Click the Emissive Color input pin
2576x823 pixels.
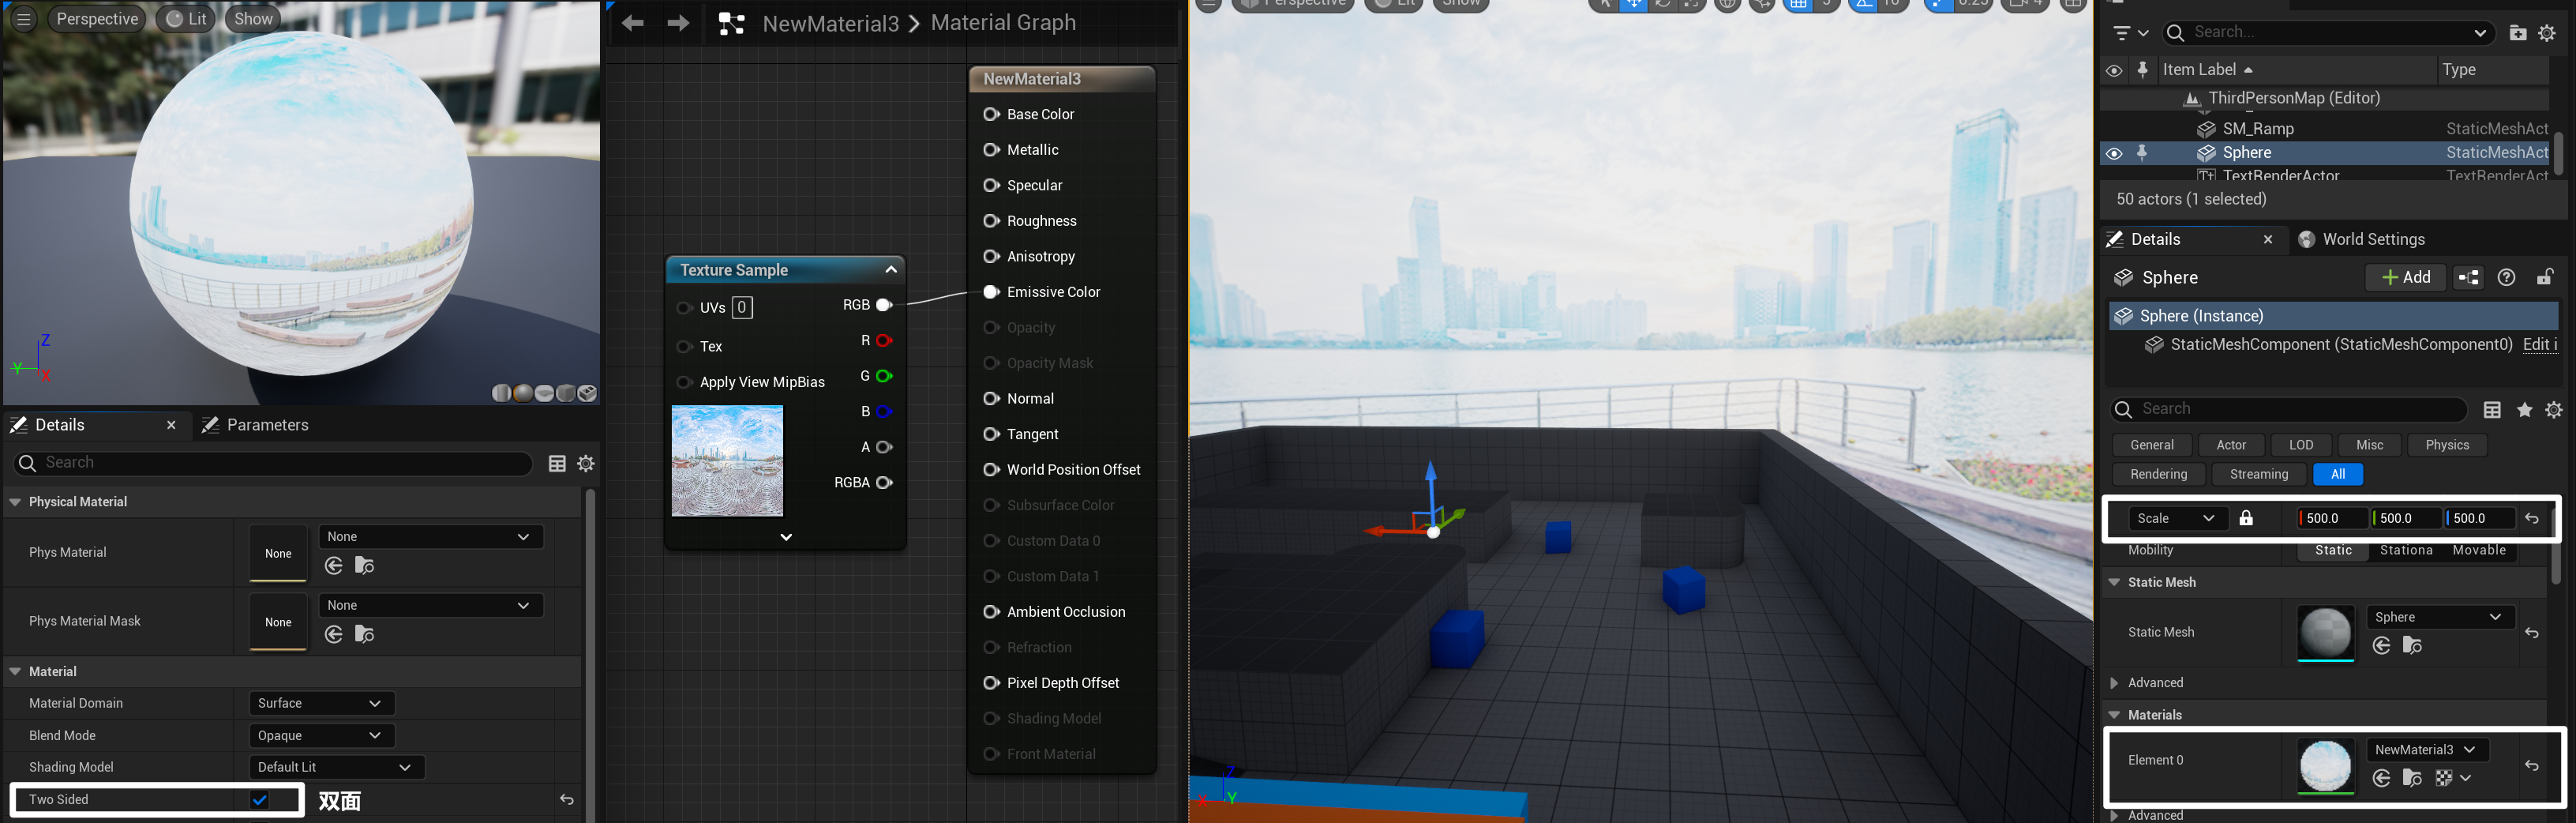[x=991, y=292]
